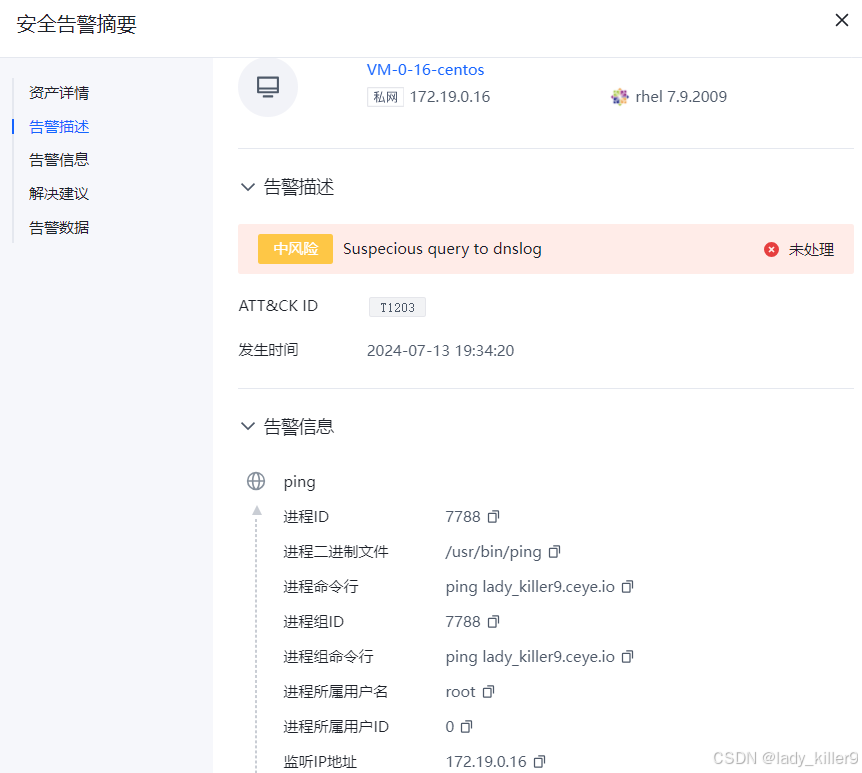This screenshot has height=773, width=862.
Task: Copy the process group command line
Action: pos(627,656)
